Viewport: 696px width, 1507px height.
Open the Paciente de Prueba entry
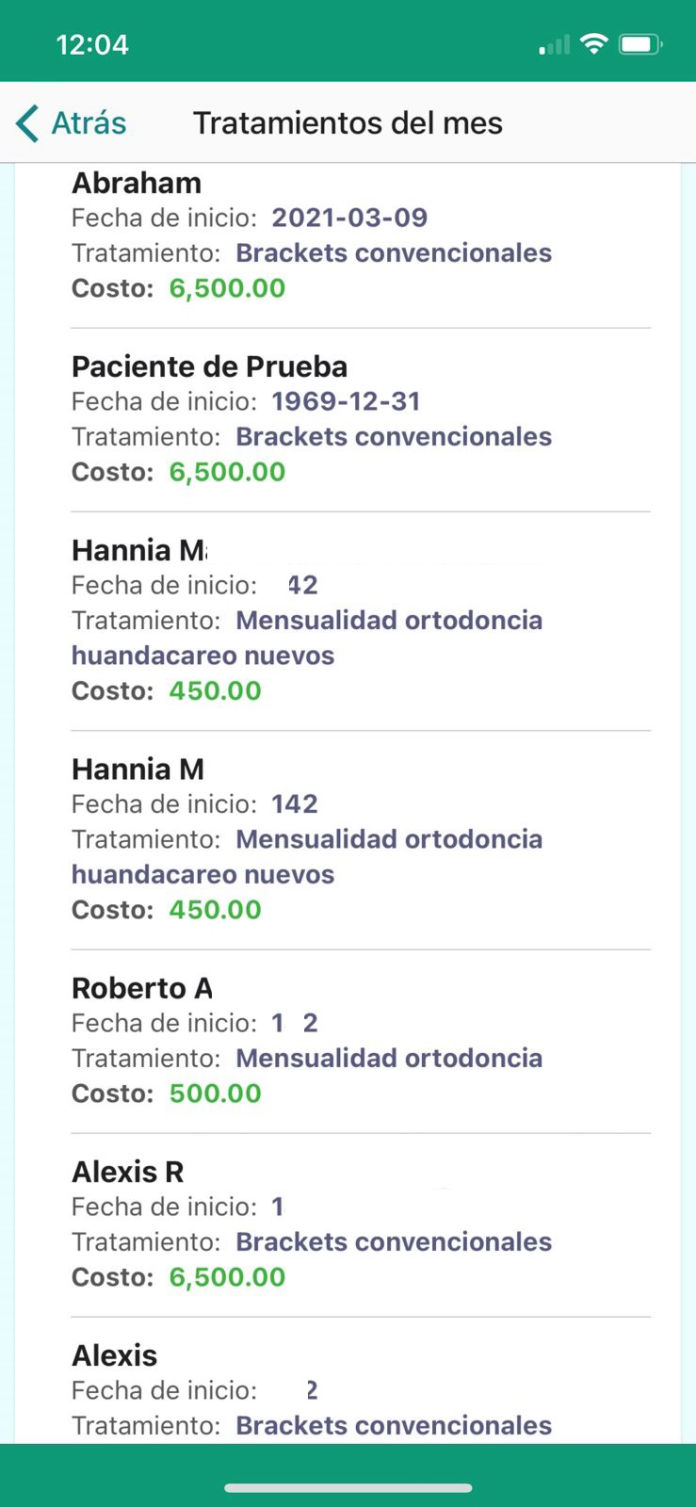point(209,367)
